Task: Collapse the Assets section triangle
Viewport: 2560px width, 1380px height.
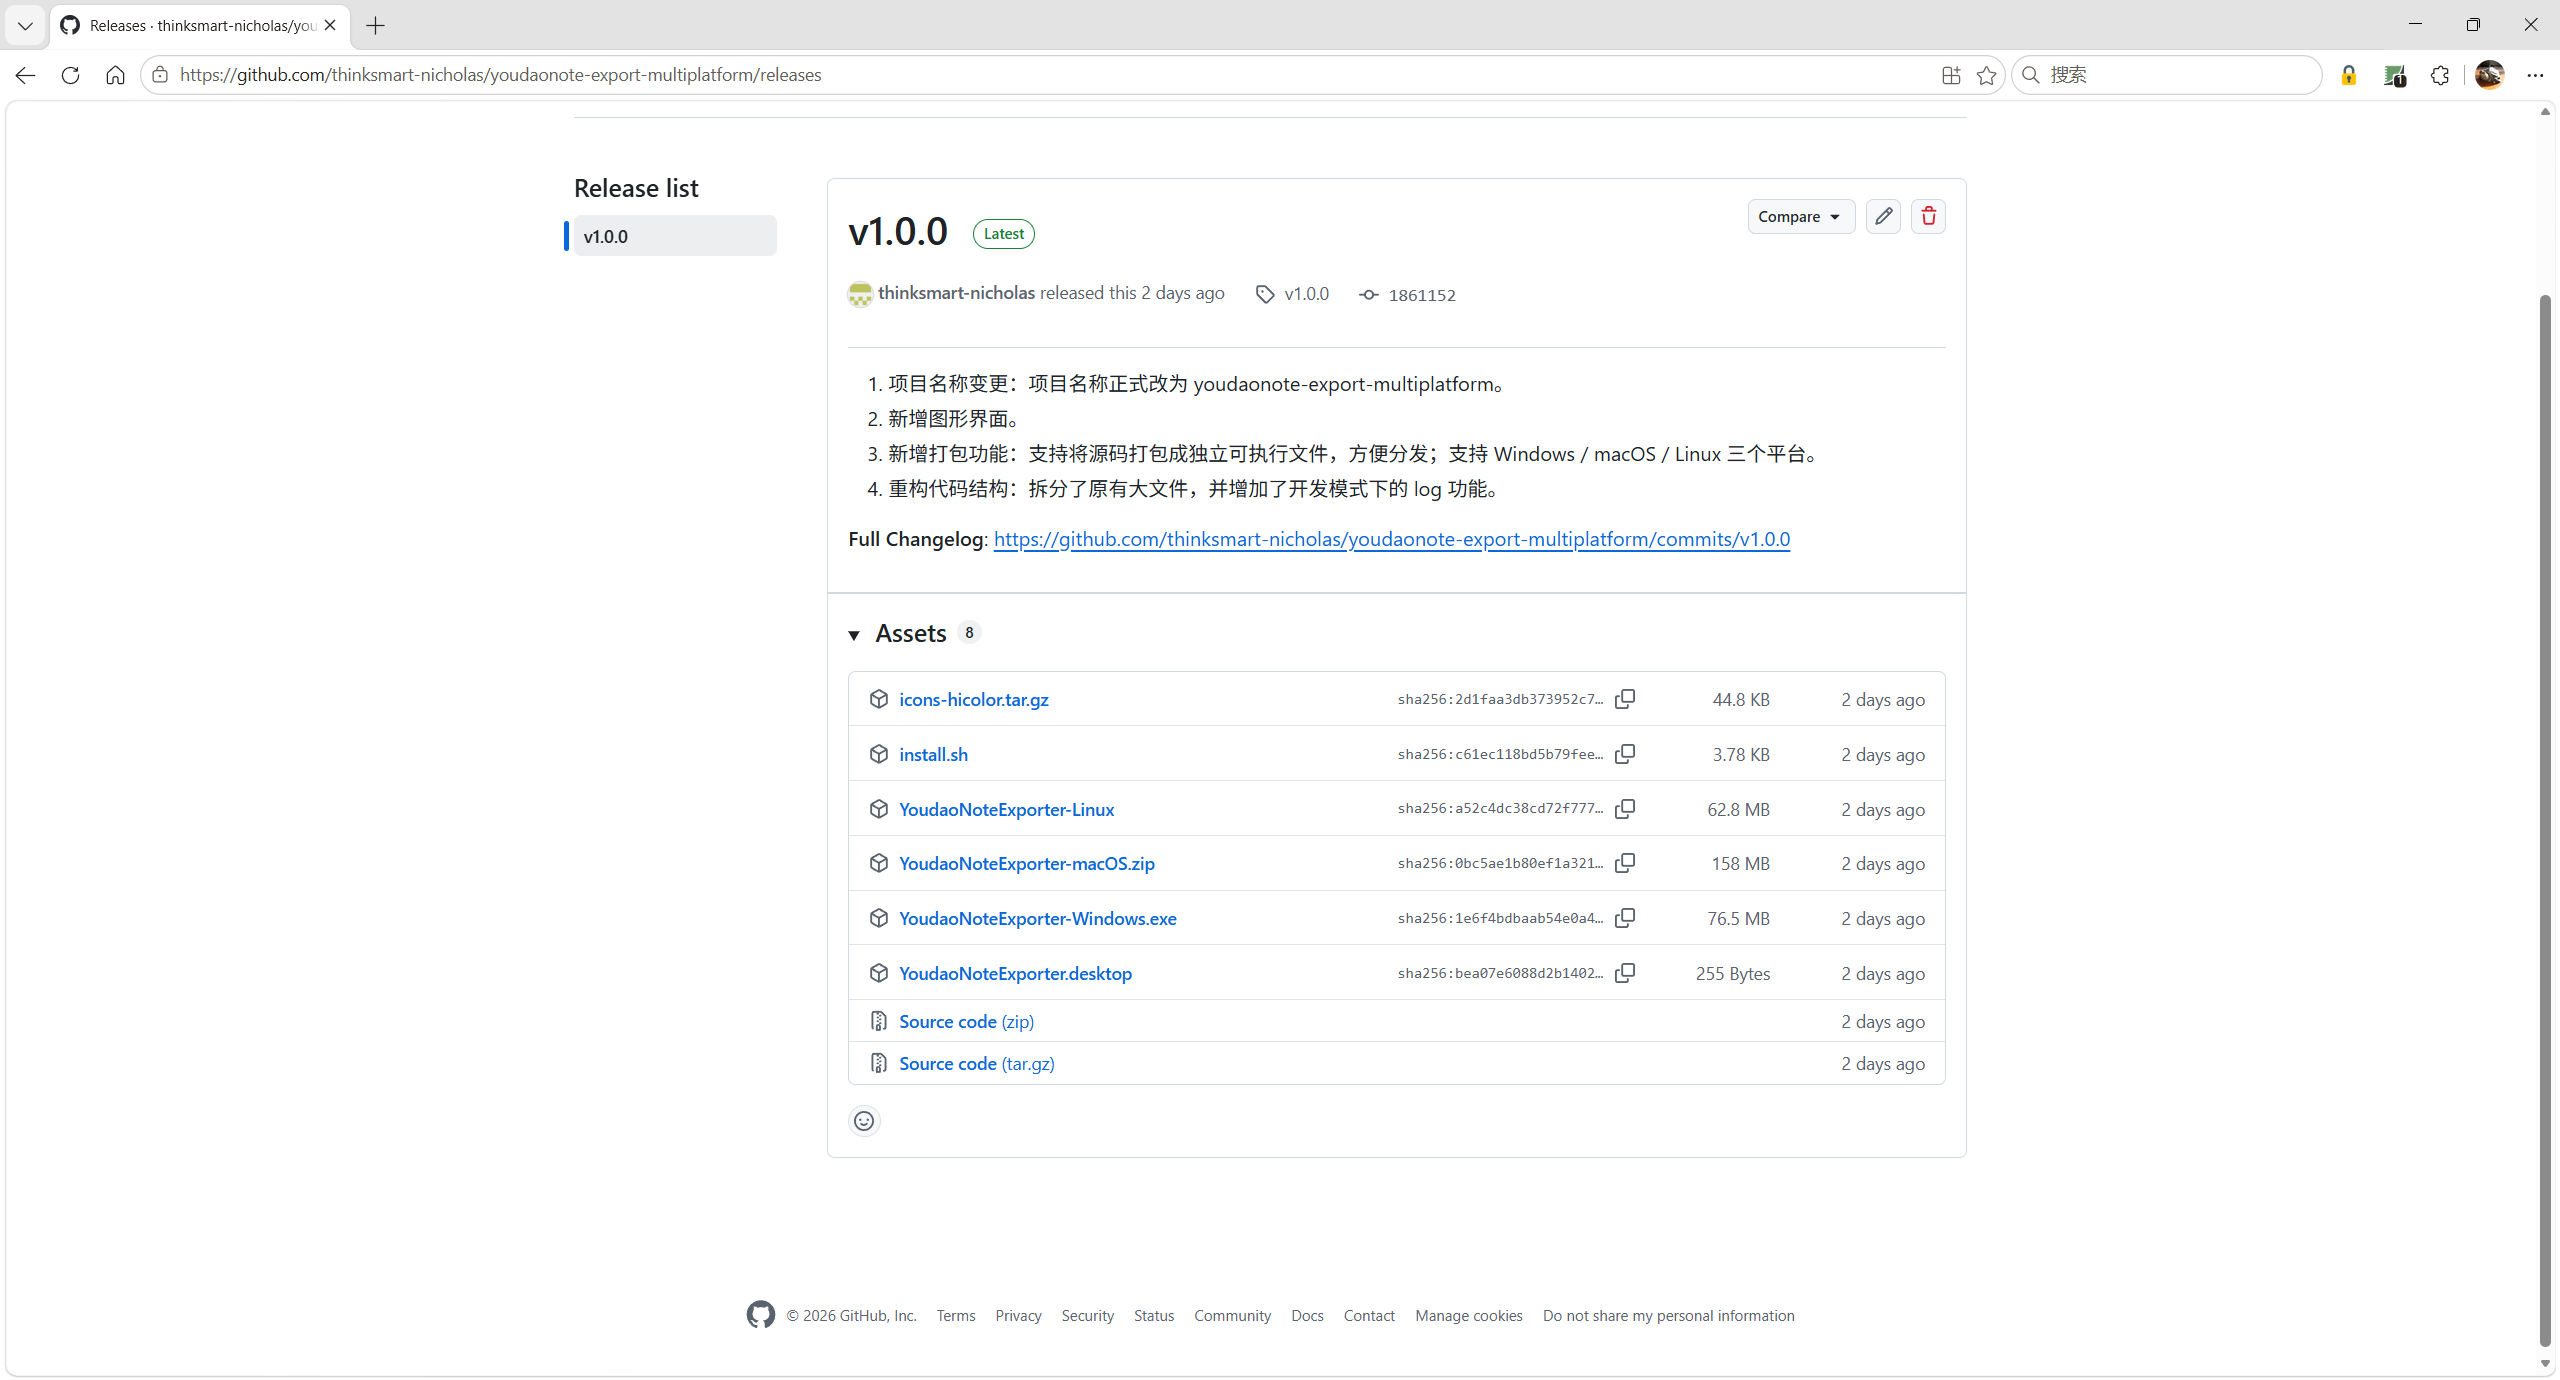Action: (854, 635)
